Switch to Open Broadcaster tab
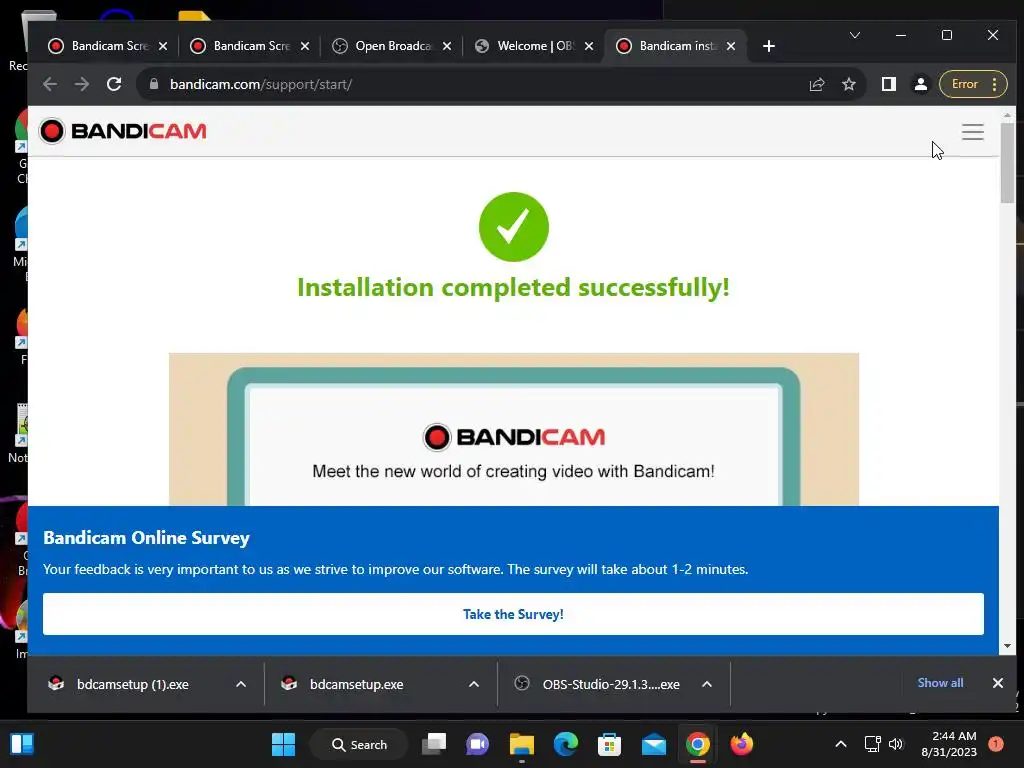 tap(392, 46)
